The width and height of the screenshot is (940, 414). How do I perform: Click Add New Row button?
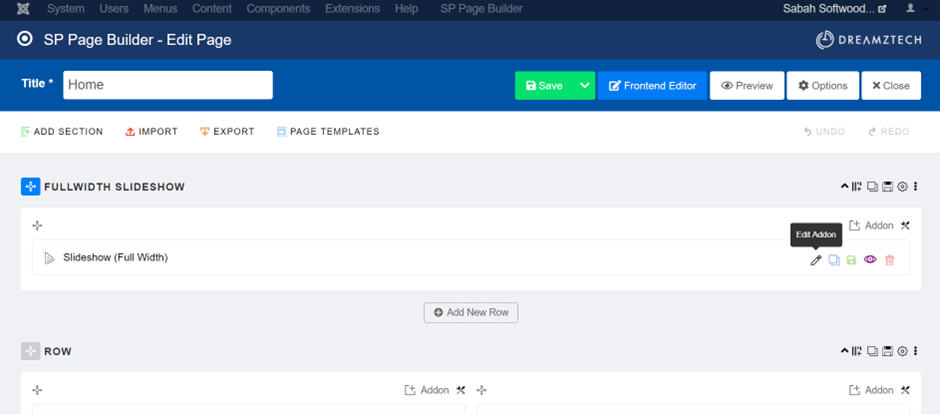(471, 313)
